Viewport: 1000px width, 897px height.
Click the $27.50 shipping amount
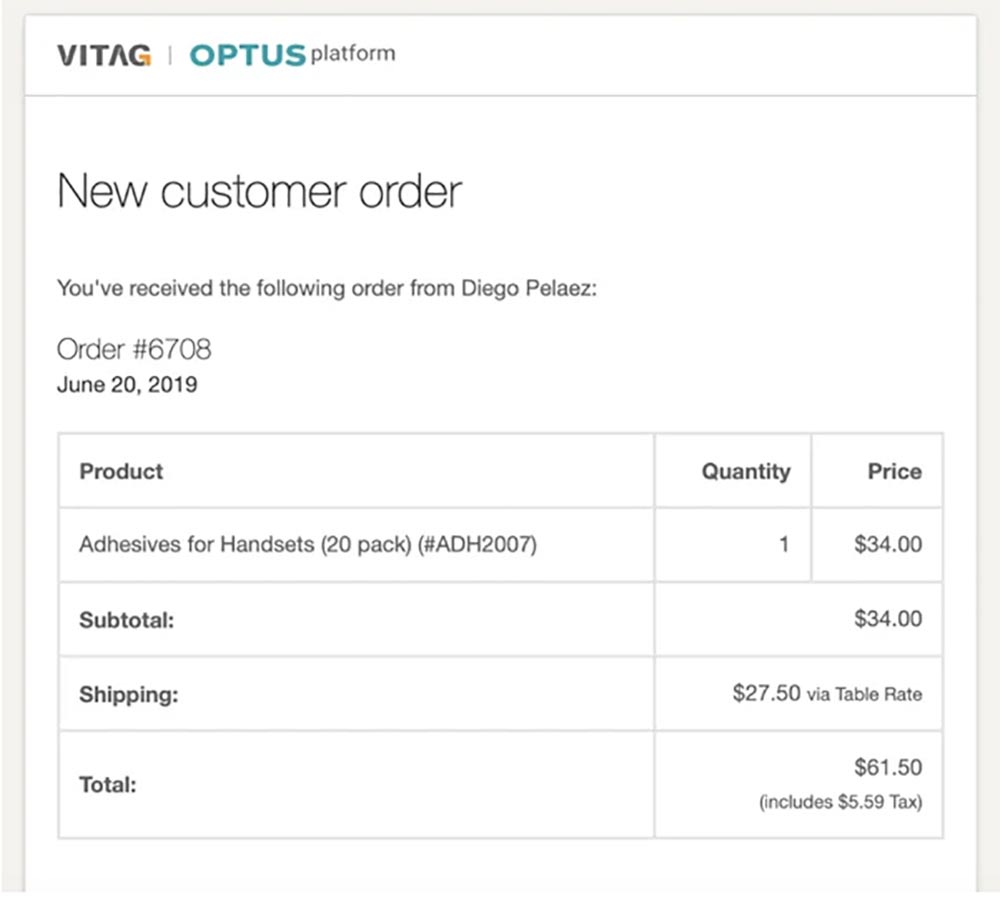point(766,693)
